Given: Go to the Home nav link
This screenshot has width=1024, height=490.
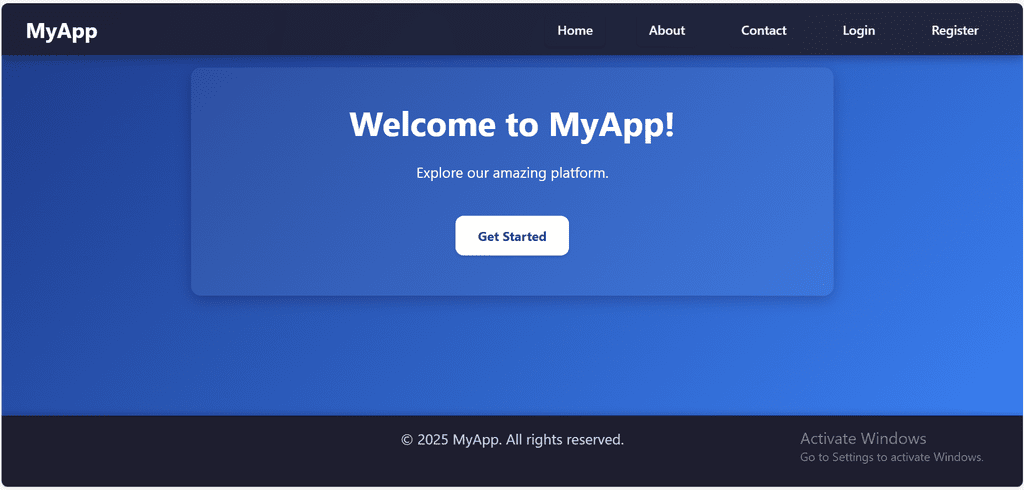Looking at the screenshot, I should [x=575, y=31].
